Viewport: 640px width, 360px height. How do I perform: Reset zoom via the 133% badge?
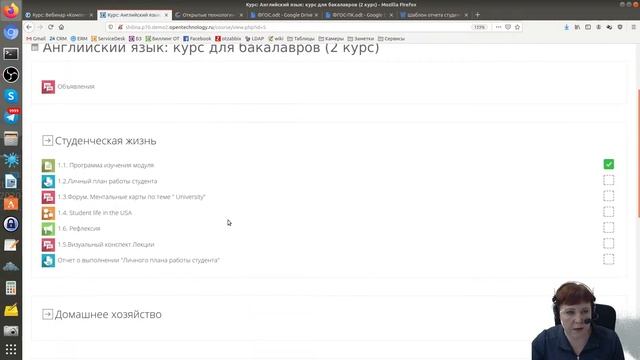pyautogui.click(x=479, y=27)
